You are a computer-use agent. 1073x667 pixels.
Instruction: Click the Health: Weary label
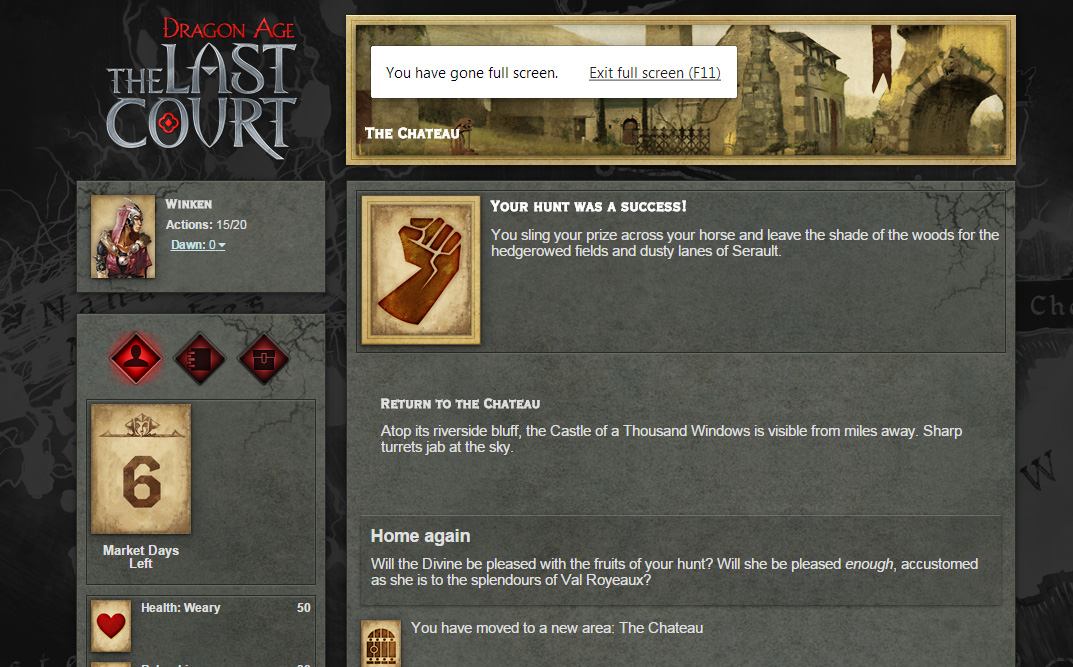point(181,607)
